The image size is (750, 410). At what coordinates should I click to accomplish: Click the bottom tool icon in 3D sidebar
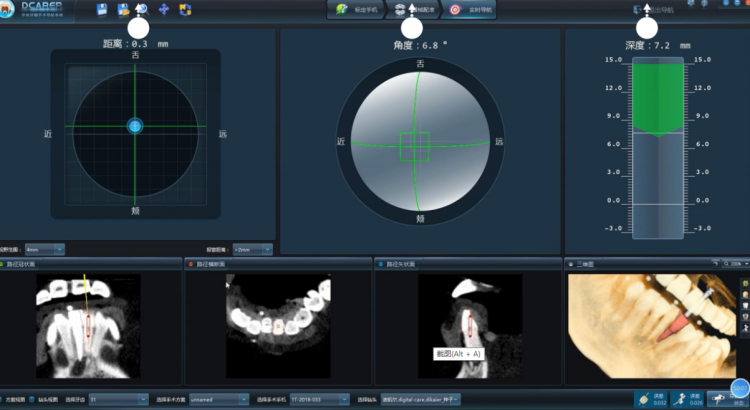745,328
